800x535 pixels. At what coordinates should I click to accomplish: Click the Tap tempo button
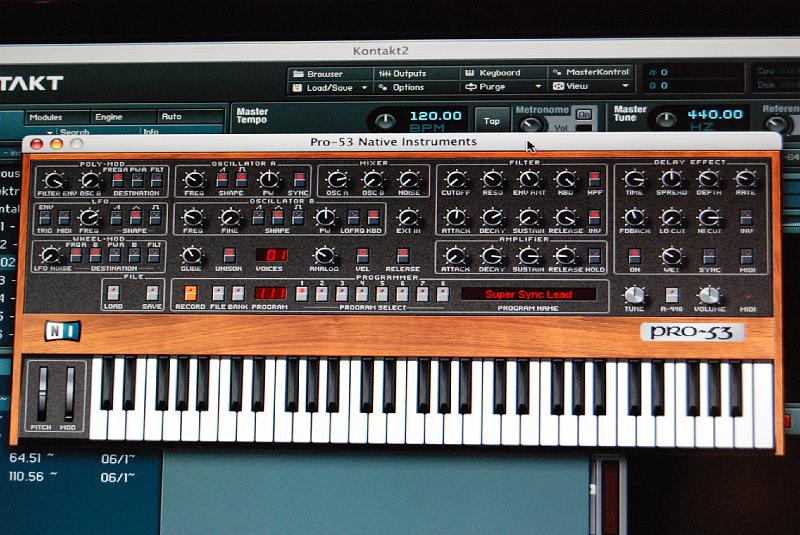click(491, 121)
